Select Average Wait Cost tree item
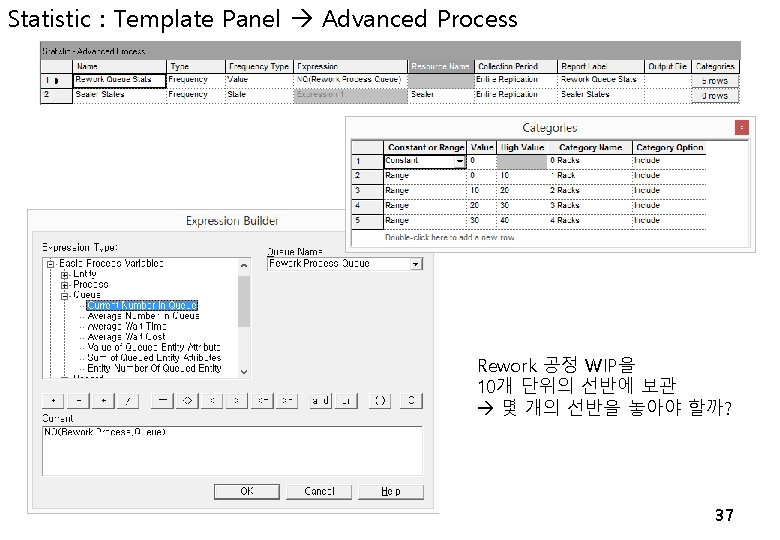This screenshot has width=780, height=540. tap(126, 337)
